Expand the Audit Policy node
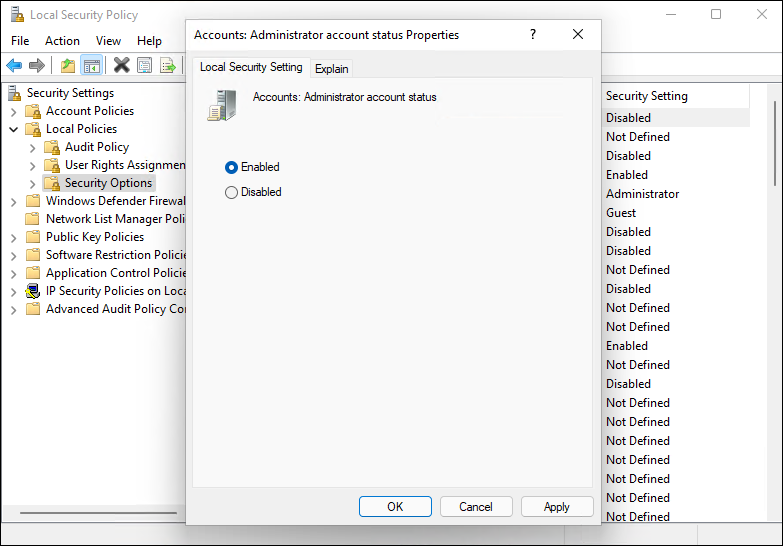This screenshot has height=546, width=783. point(32,148)
